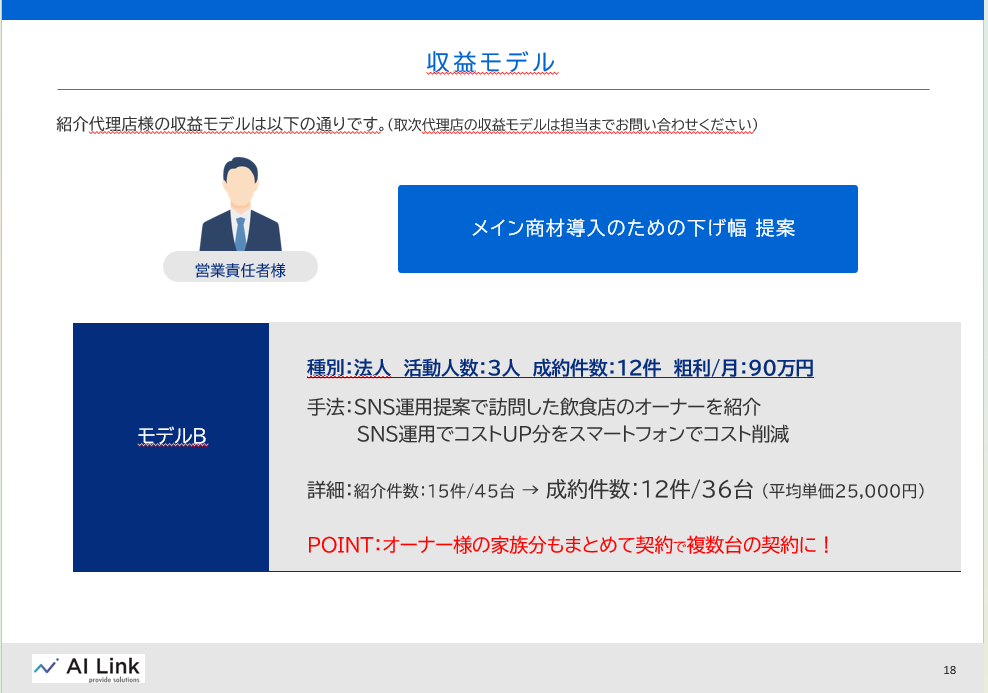The width and height of the screenshot is (988, 693).
Task: Select the 営業責任者様 pill label
Action: point(240,267)
